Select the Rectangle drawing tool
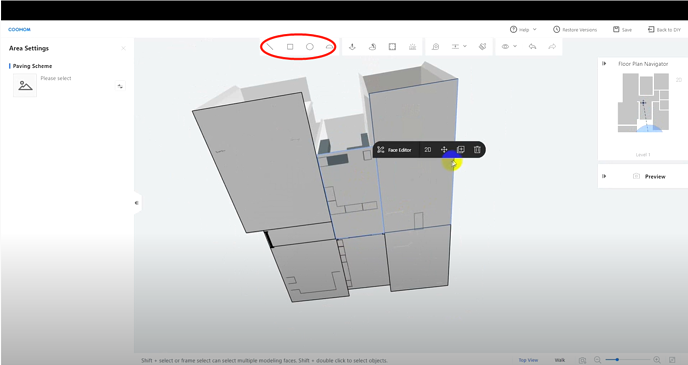The image size is (688, 365). pos(290,47)
